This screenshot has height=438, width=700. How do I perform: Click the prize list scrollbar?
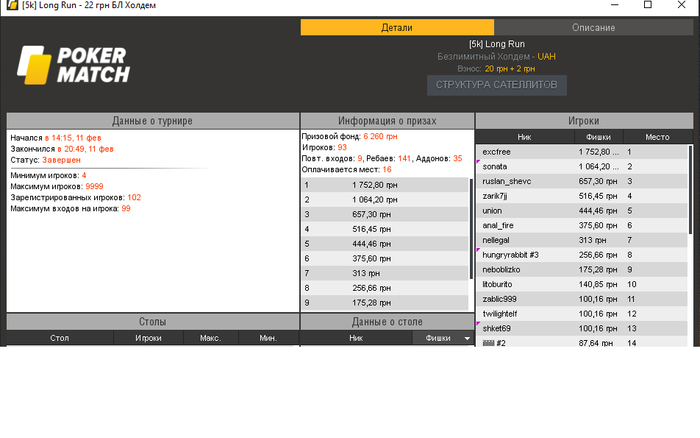471,229
